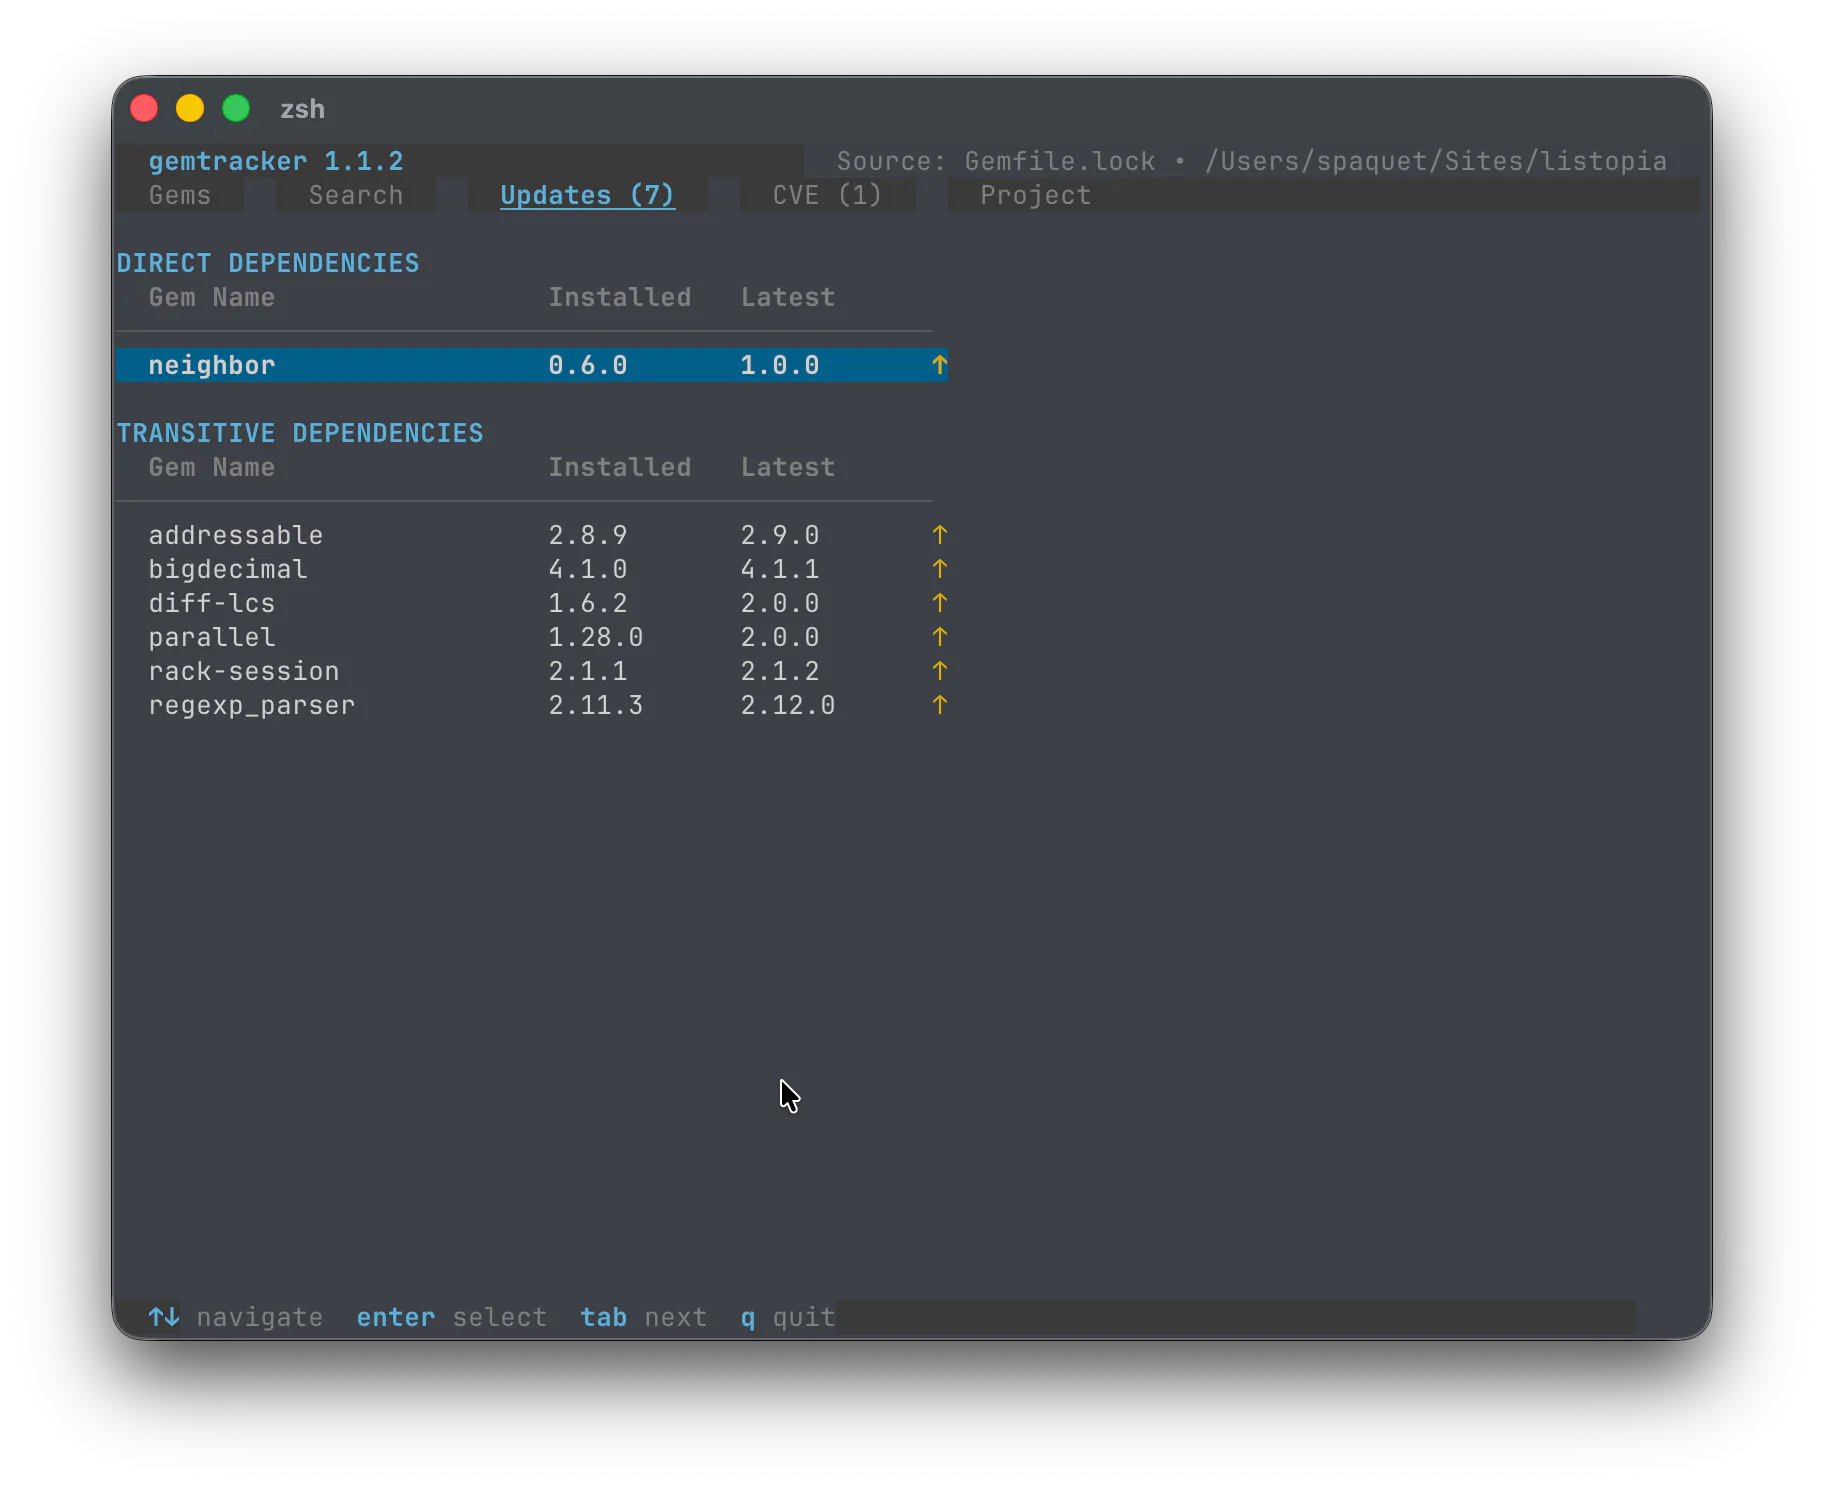Click the update arrow for bigdecimal
Screen dimensions: 1824x1488
pos(939,569)
